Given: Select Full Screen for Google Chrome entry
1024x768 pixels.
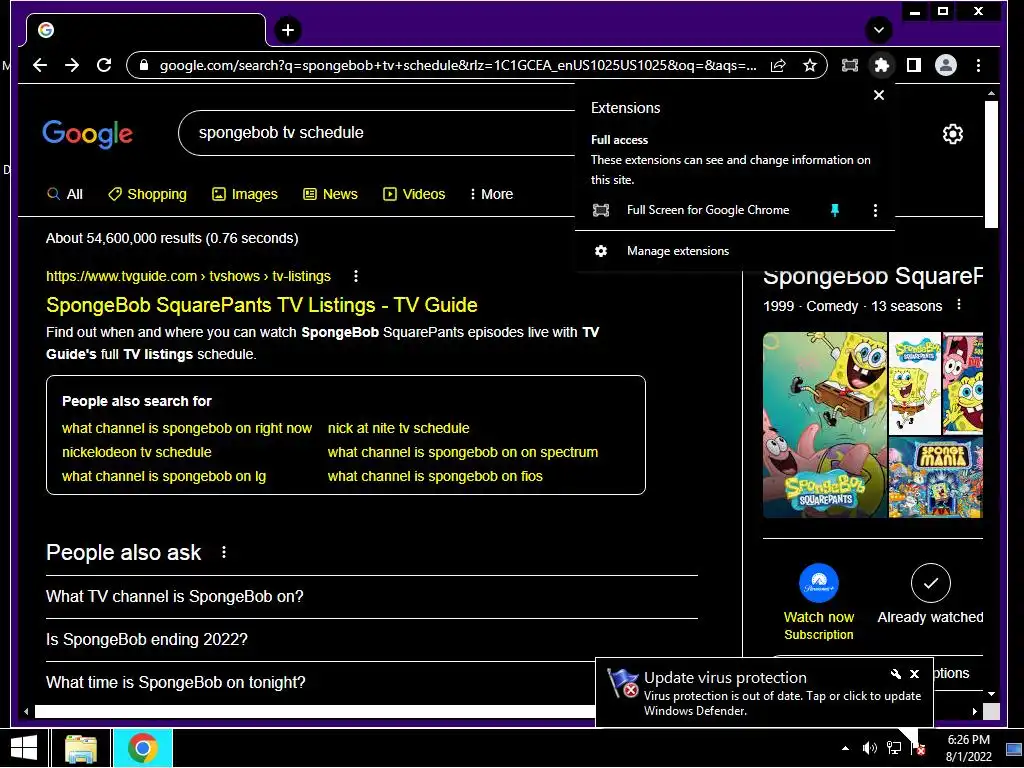Looking at the screenshot, I should tap(708, 210).
